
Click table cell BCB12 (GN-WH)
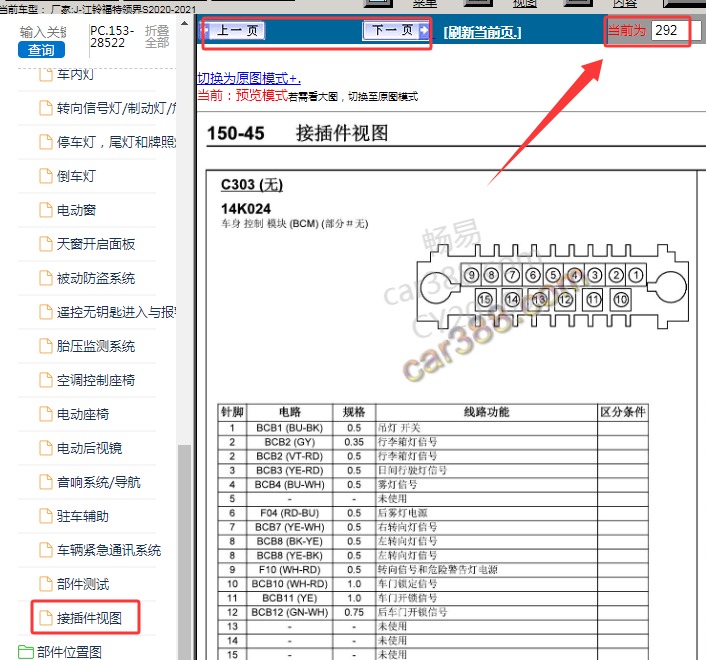click(x=290, y=612)
